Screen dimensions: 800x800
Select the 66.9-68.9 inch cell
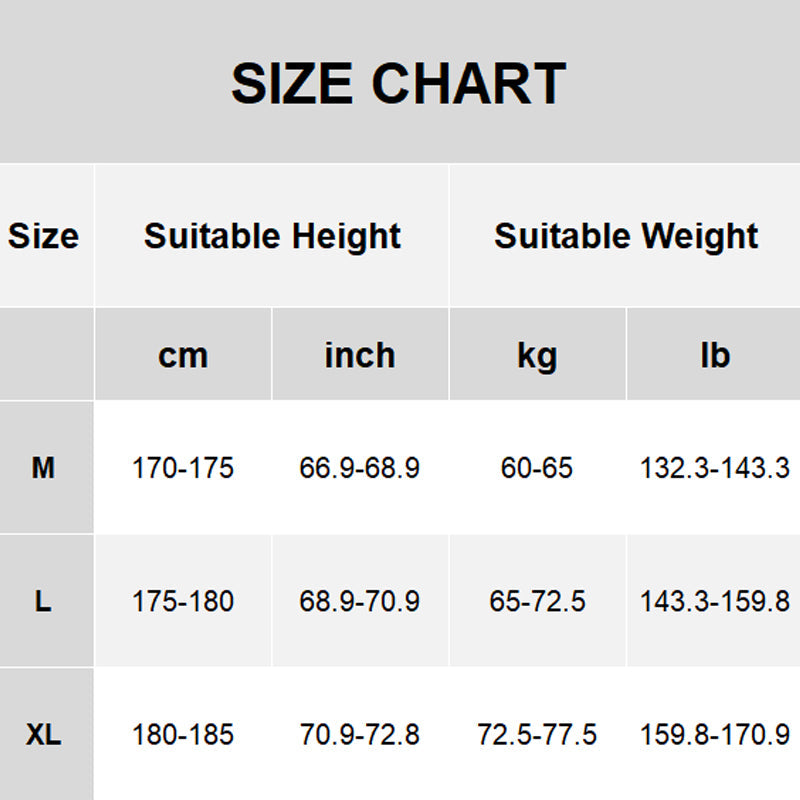tap(360, 467)
